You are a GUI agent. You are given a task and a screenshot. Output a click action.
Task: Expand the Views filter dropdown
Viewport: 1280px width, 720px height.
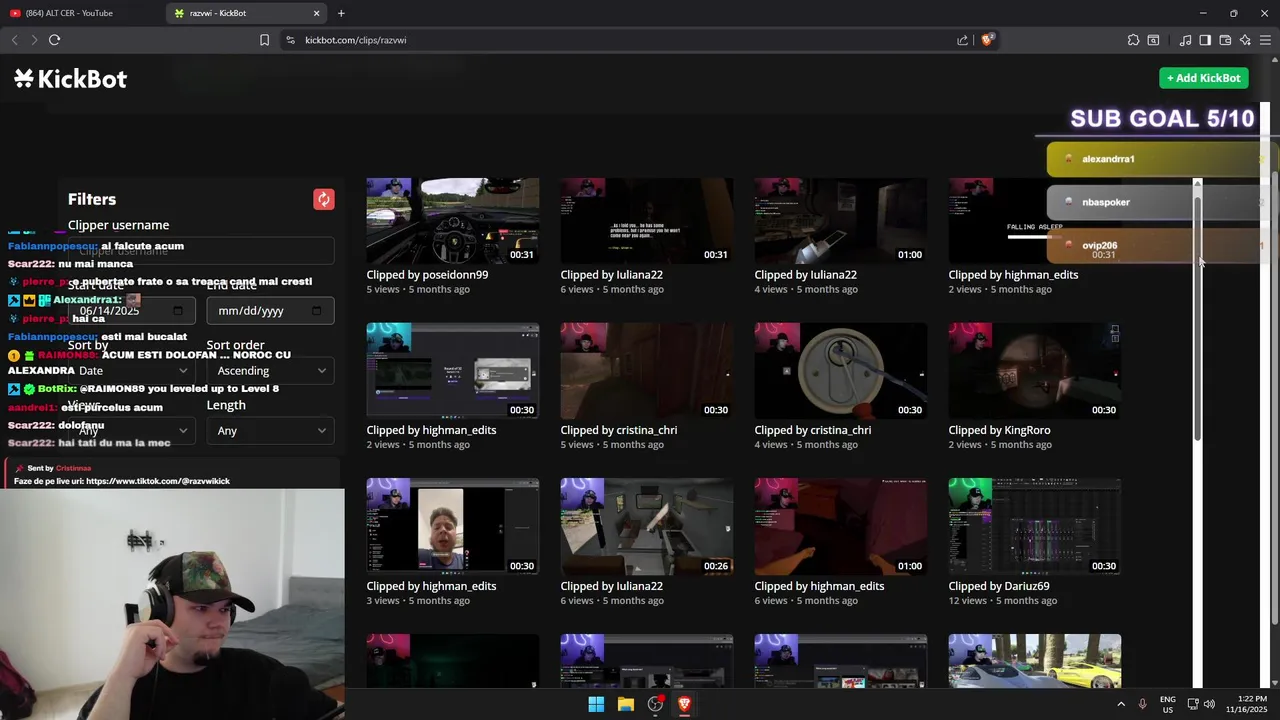[x=132, y=431]
